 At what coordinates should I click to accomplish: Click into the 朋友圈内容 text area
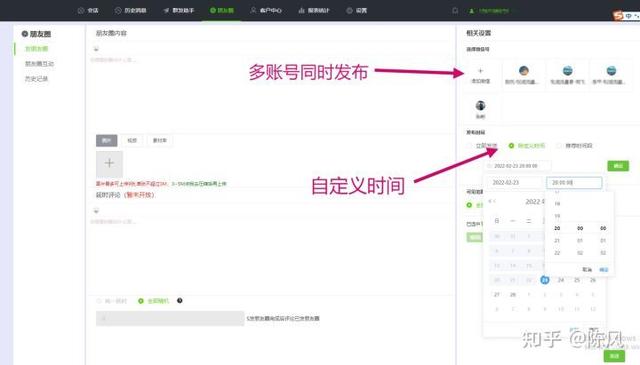click(271, 94)
